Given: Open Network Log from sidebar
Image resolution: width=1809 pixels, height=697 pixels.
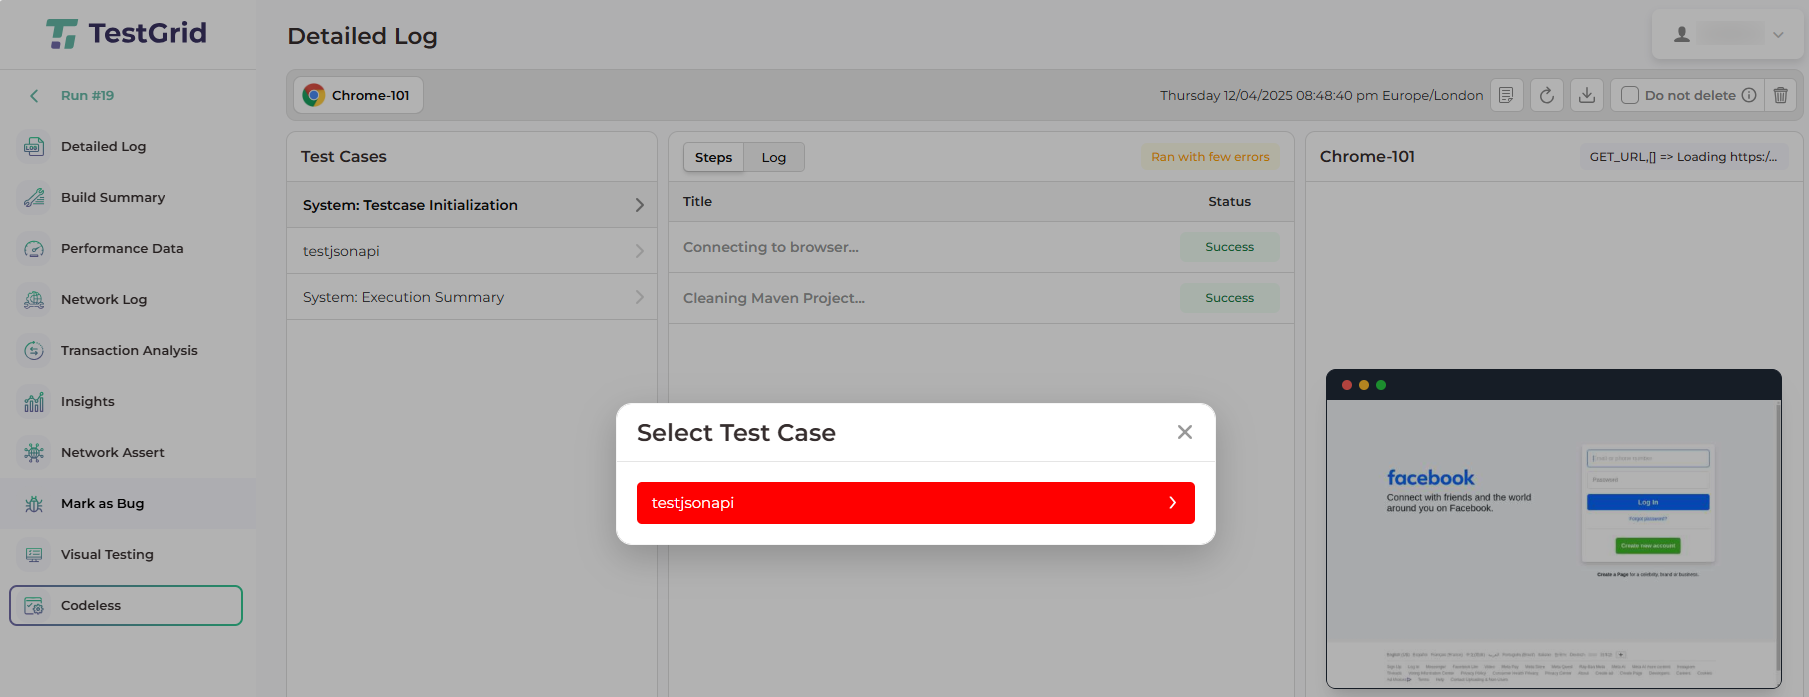Looking at the screenshot, I should click(103, 299).
